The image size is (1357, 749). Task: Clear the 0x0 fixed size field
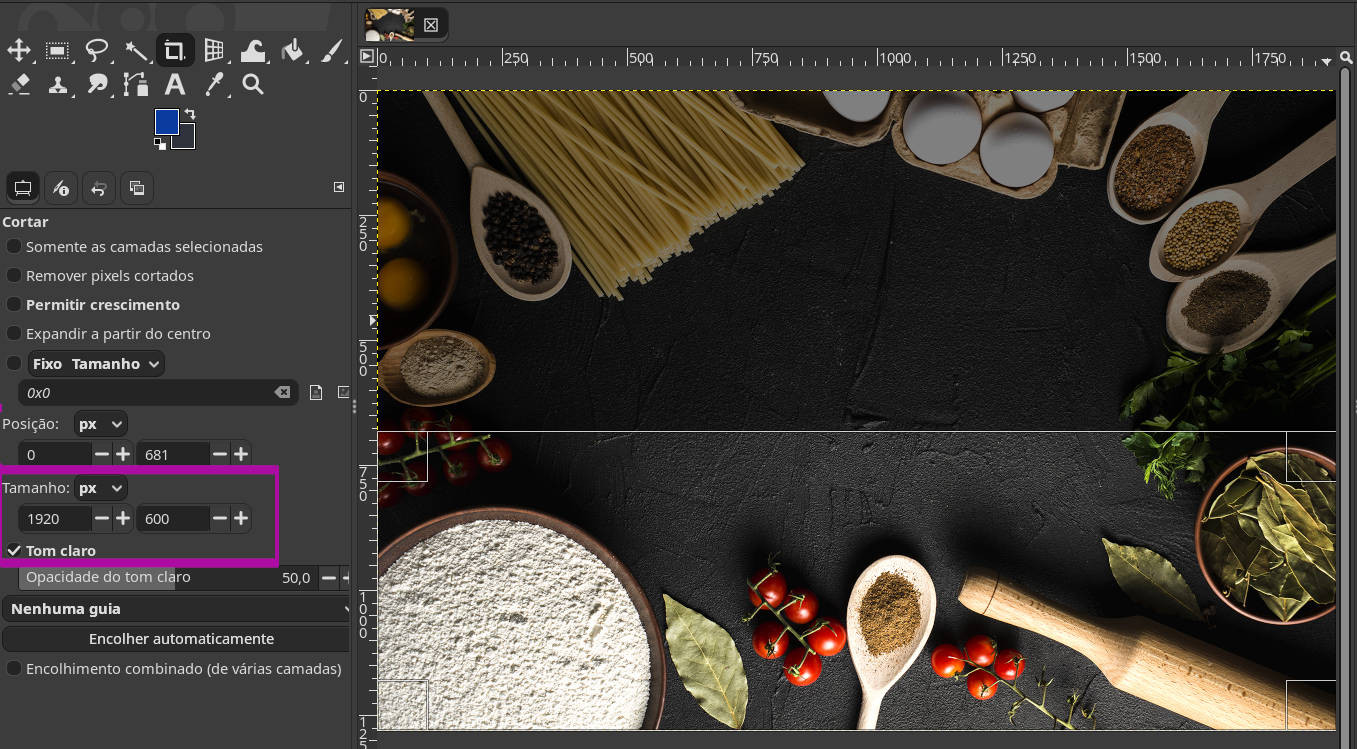tap(283, 393)
